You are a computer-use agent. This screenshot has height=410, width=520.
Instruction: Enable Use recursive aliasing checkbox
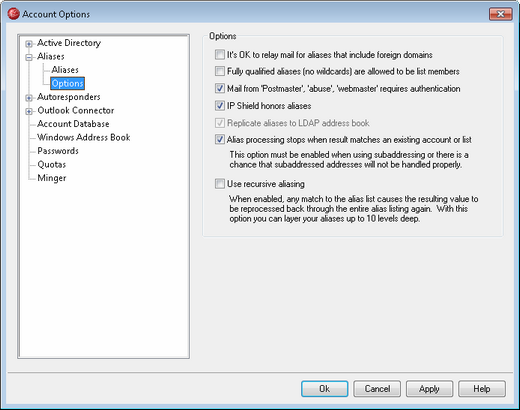pyautogui.click(x=220, y=184)
